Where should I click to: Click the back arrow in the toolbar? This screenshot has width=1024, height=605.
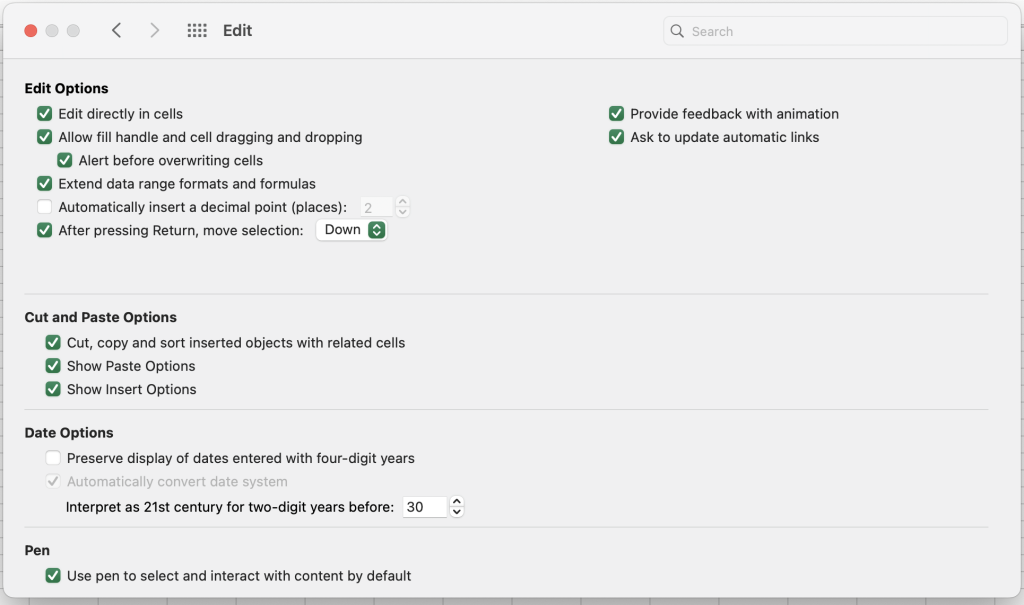117,31
